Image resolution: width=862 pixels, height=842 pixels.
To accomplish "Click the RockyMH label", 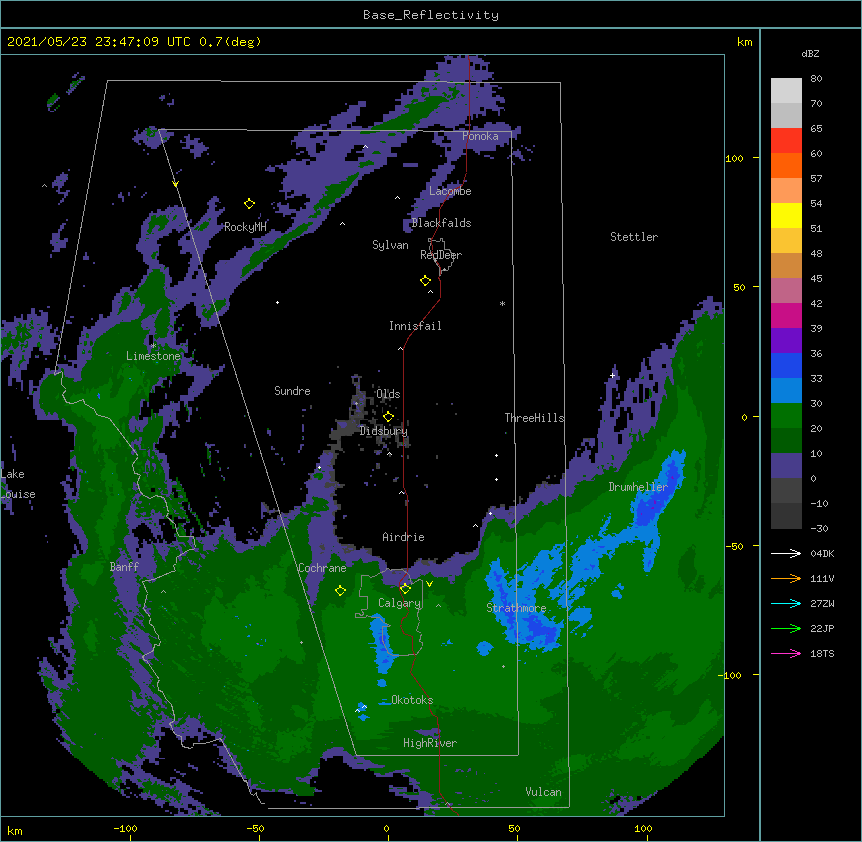I will (245, 227).
